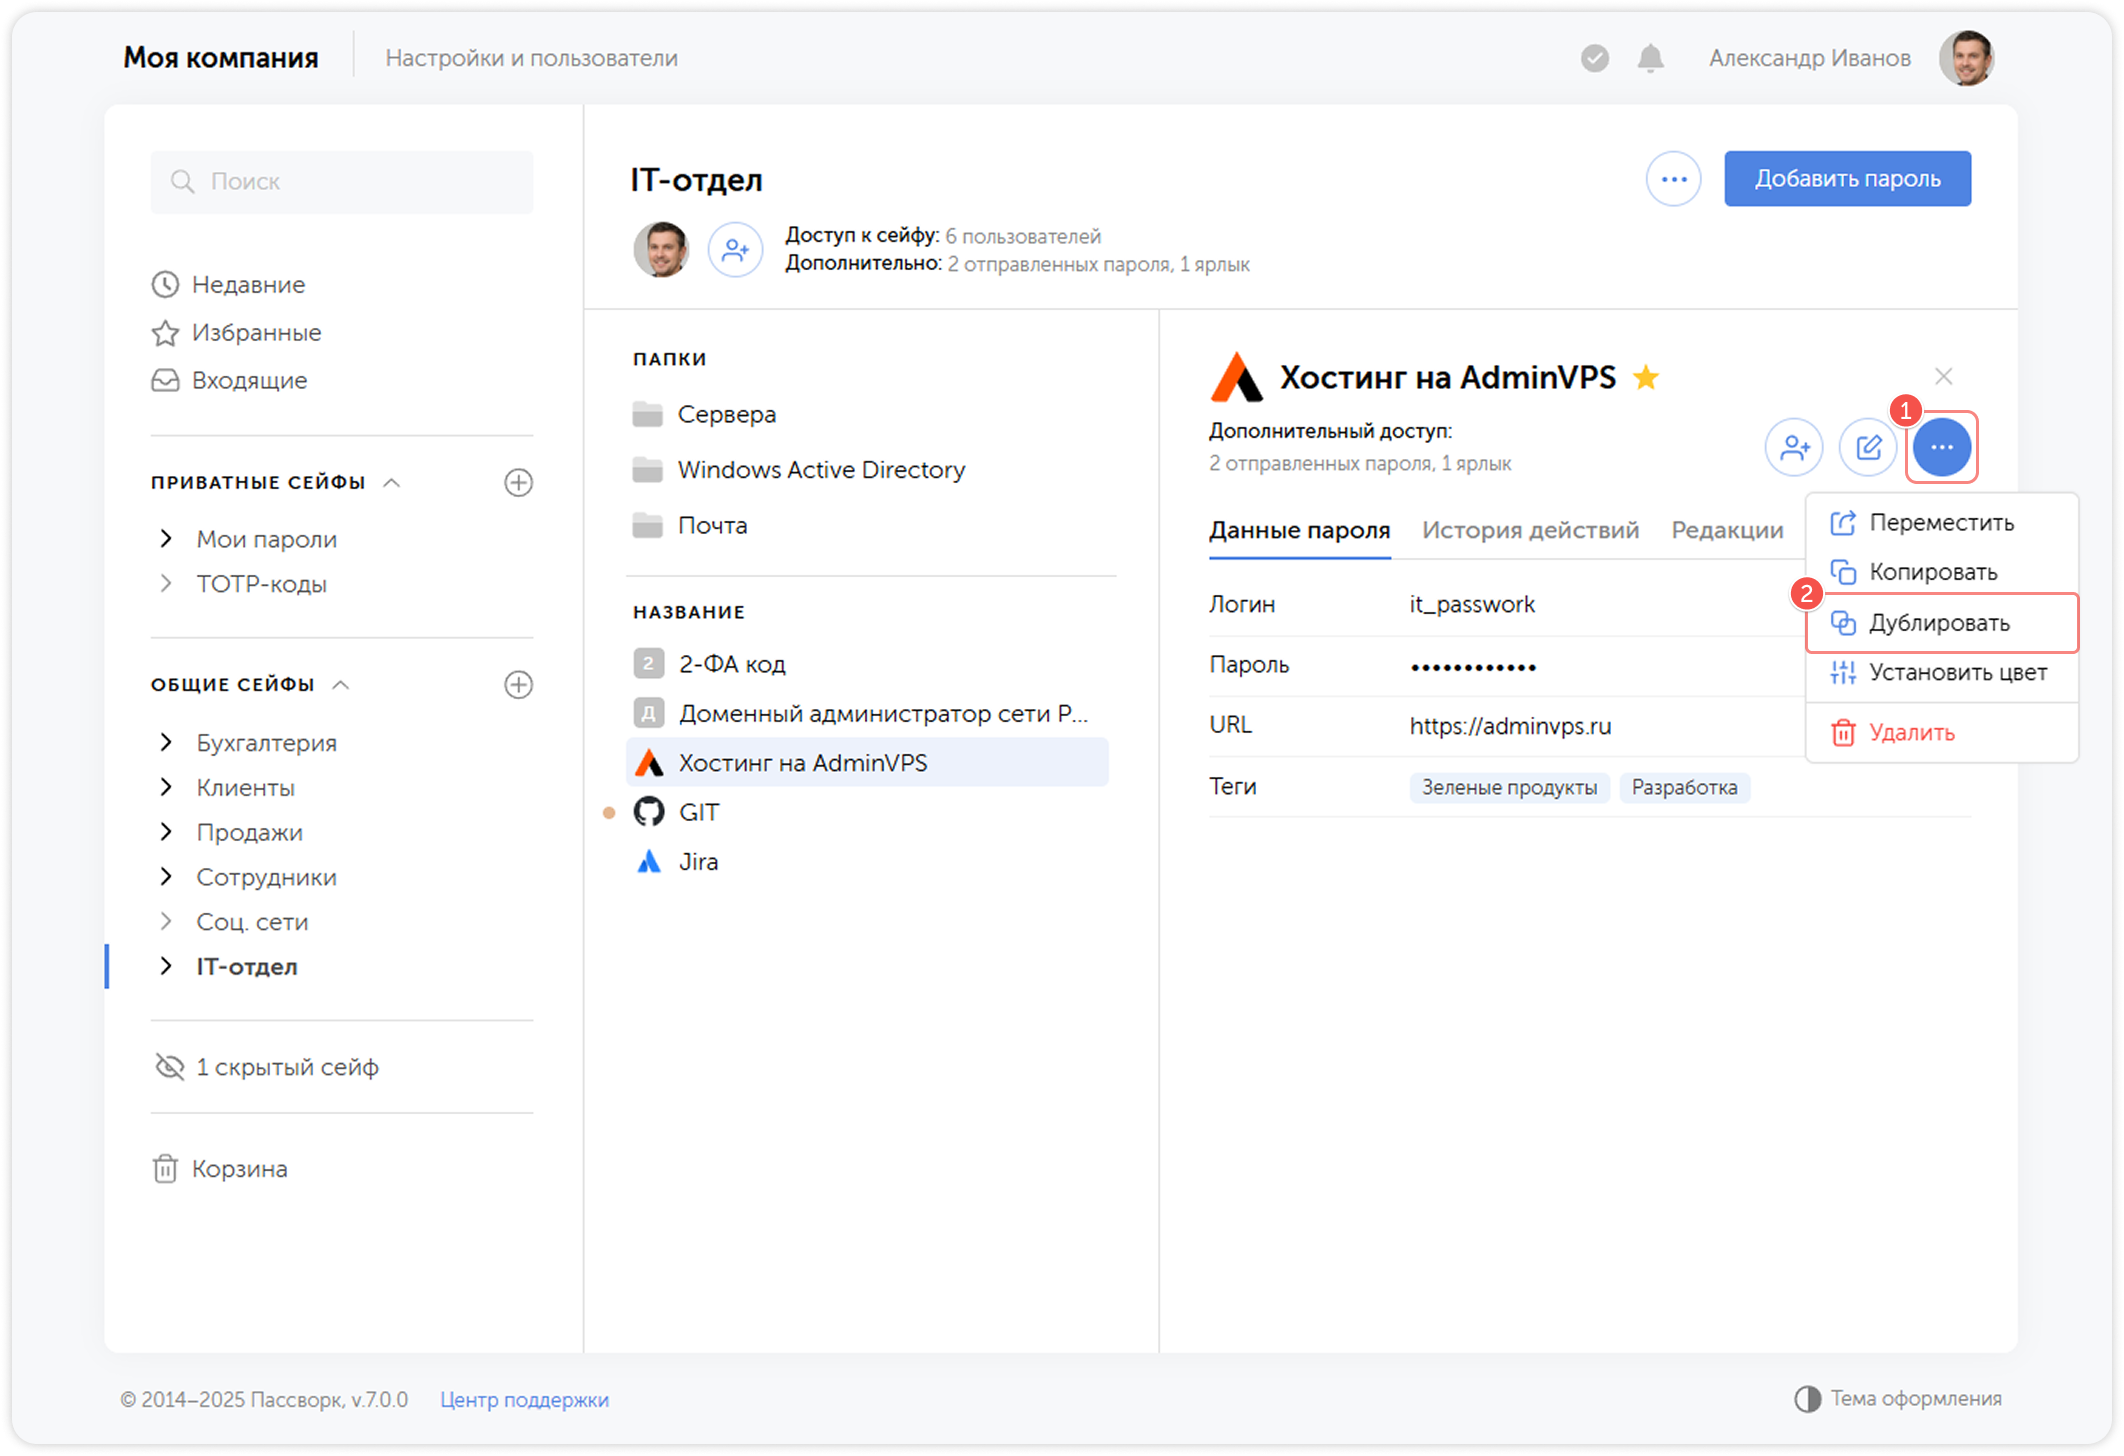Screen dimensions: 2124x1456
Task: Choose Установить цвет menu item
Action: tap(1941, 673)
